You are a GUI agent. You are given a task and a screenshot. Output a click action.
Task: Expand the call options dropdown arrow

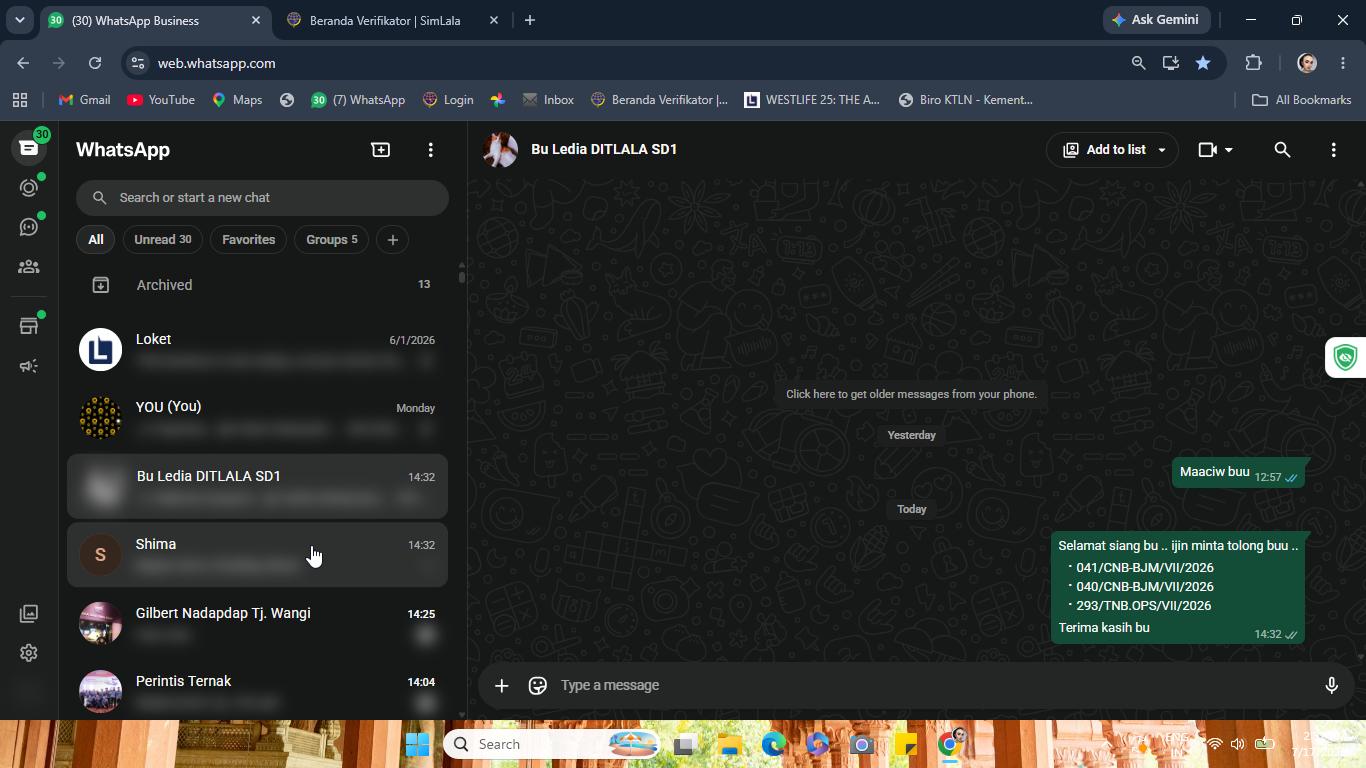tap(1229, 149)
